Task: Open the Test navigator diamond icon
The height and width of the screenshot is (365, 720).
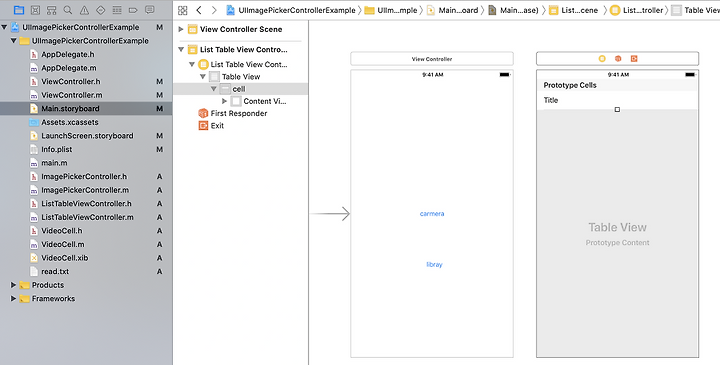Action: tap(101, 10)
